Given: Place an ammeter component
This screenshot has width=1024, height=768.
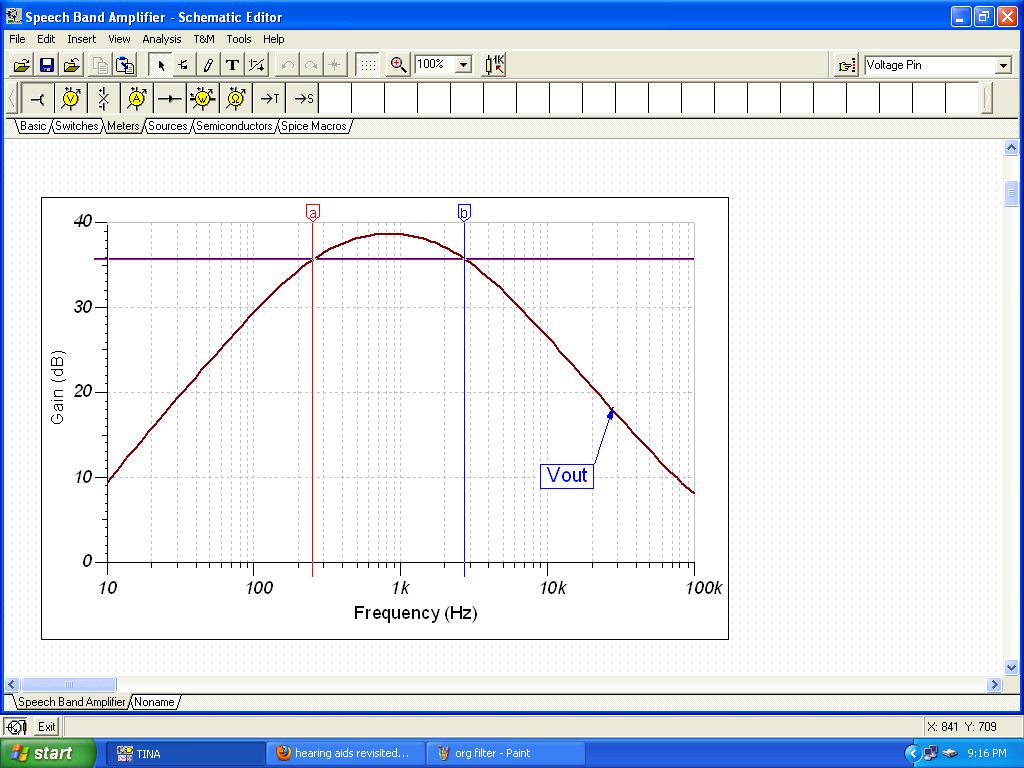Looking at the screenshot, I should pyautogui.click(x=136, y=99).
